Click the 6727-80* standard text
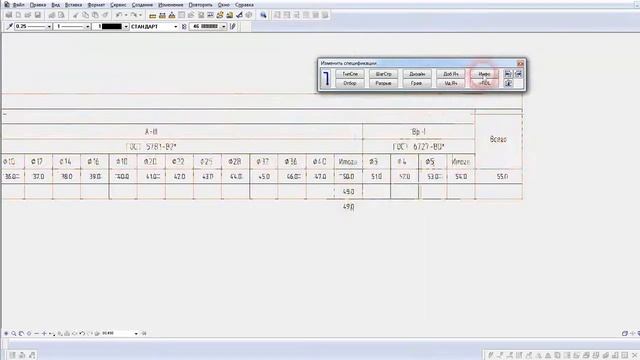 click(x=429, y=147)
